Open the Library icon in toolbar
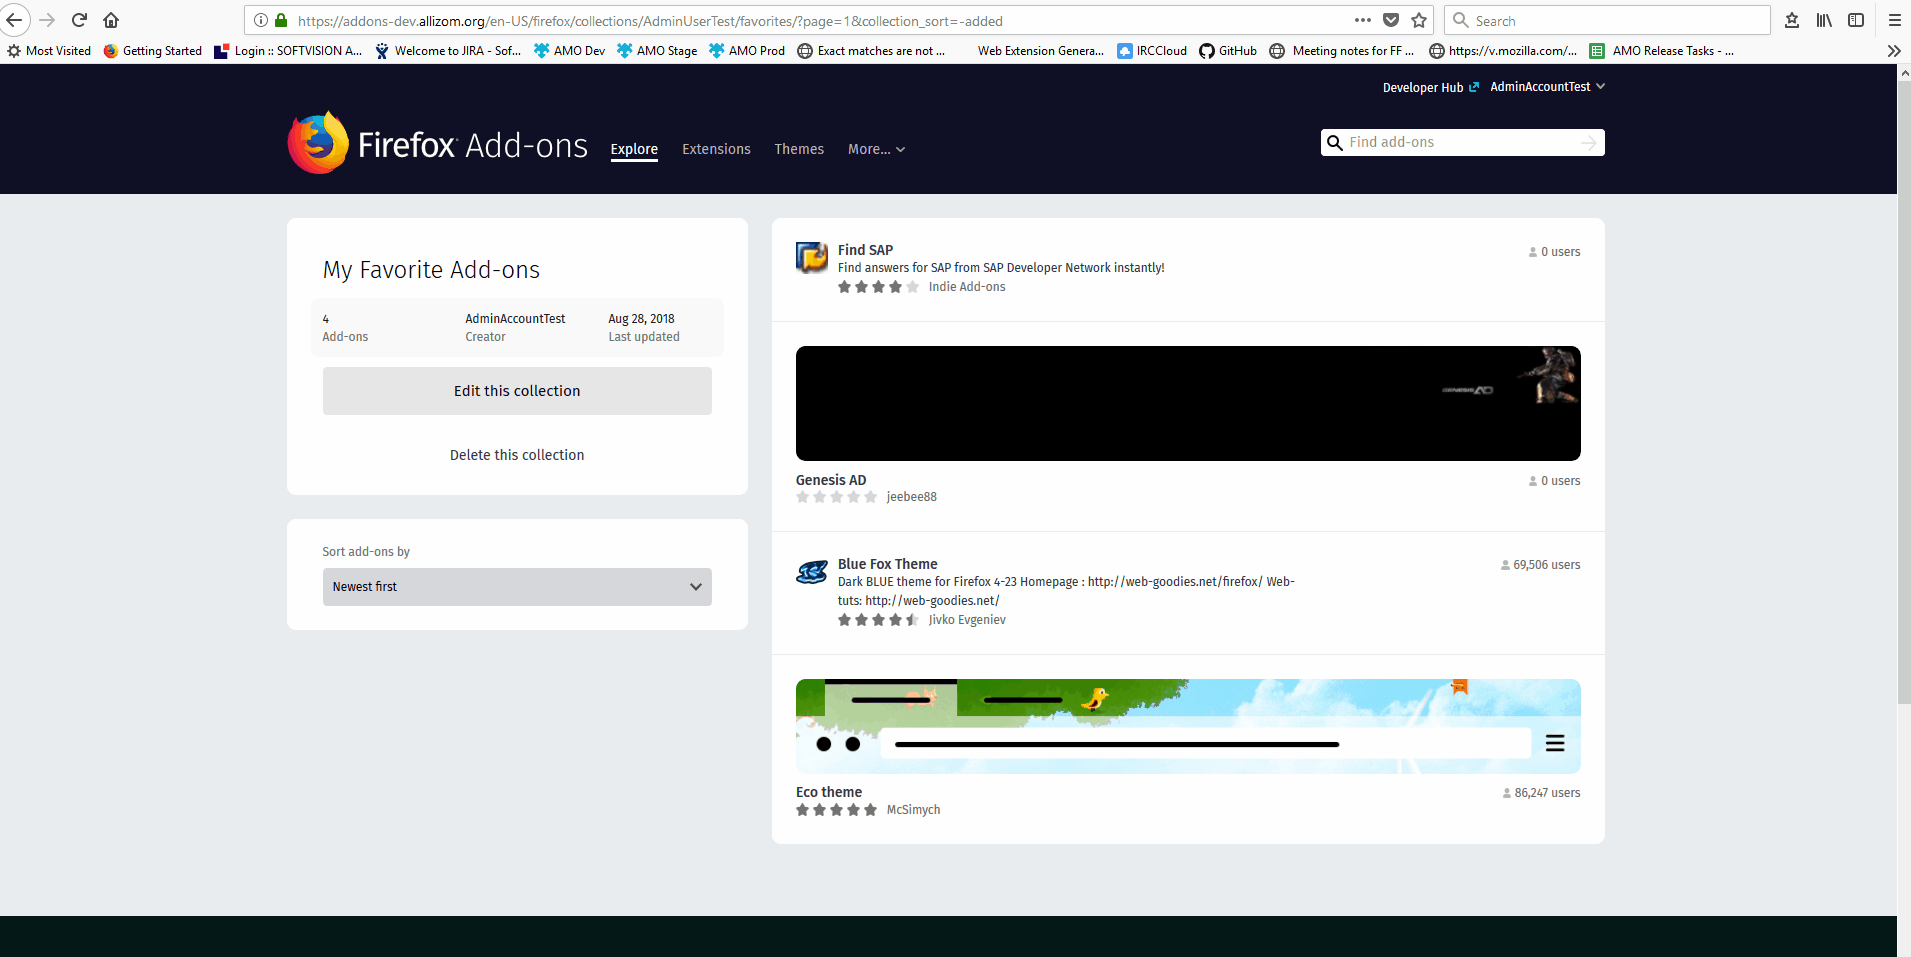The width and height of the screenshot is (1911, 957). [x=1824, y=20]
